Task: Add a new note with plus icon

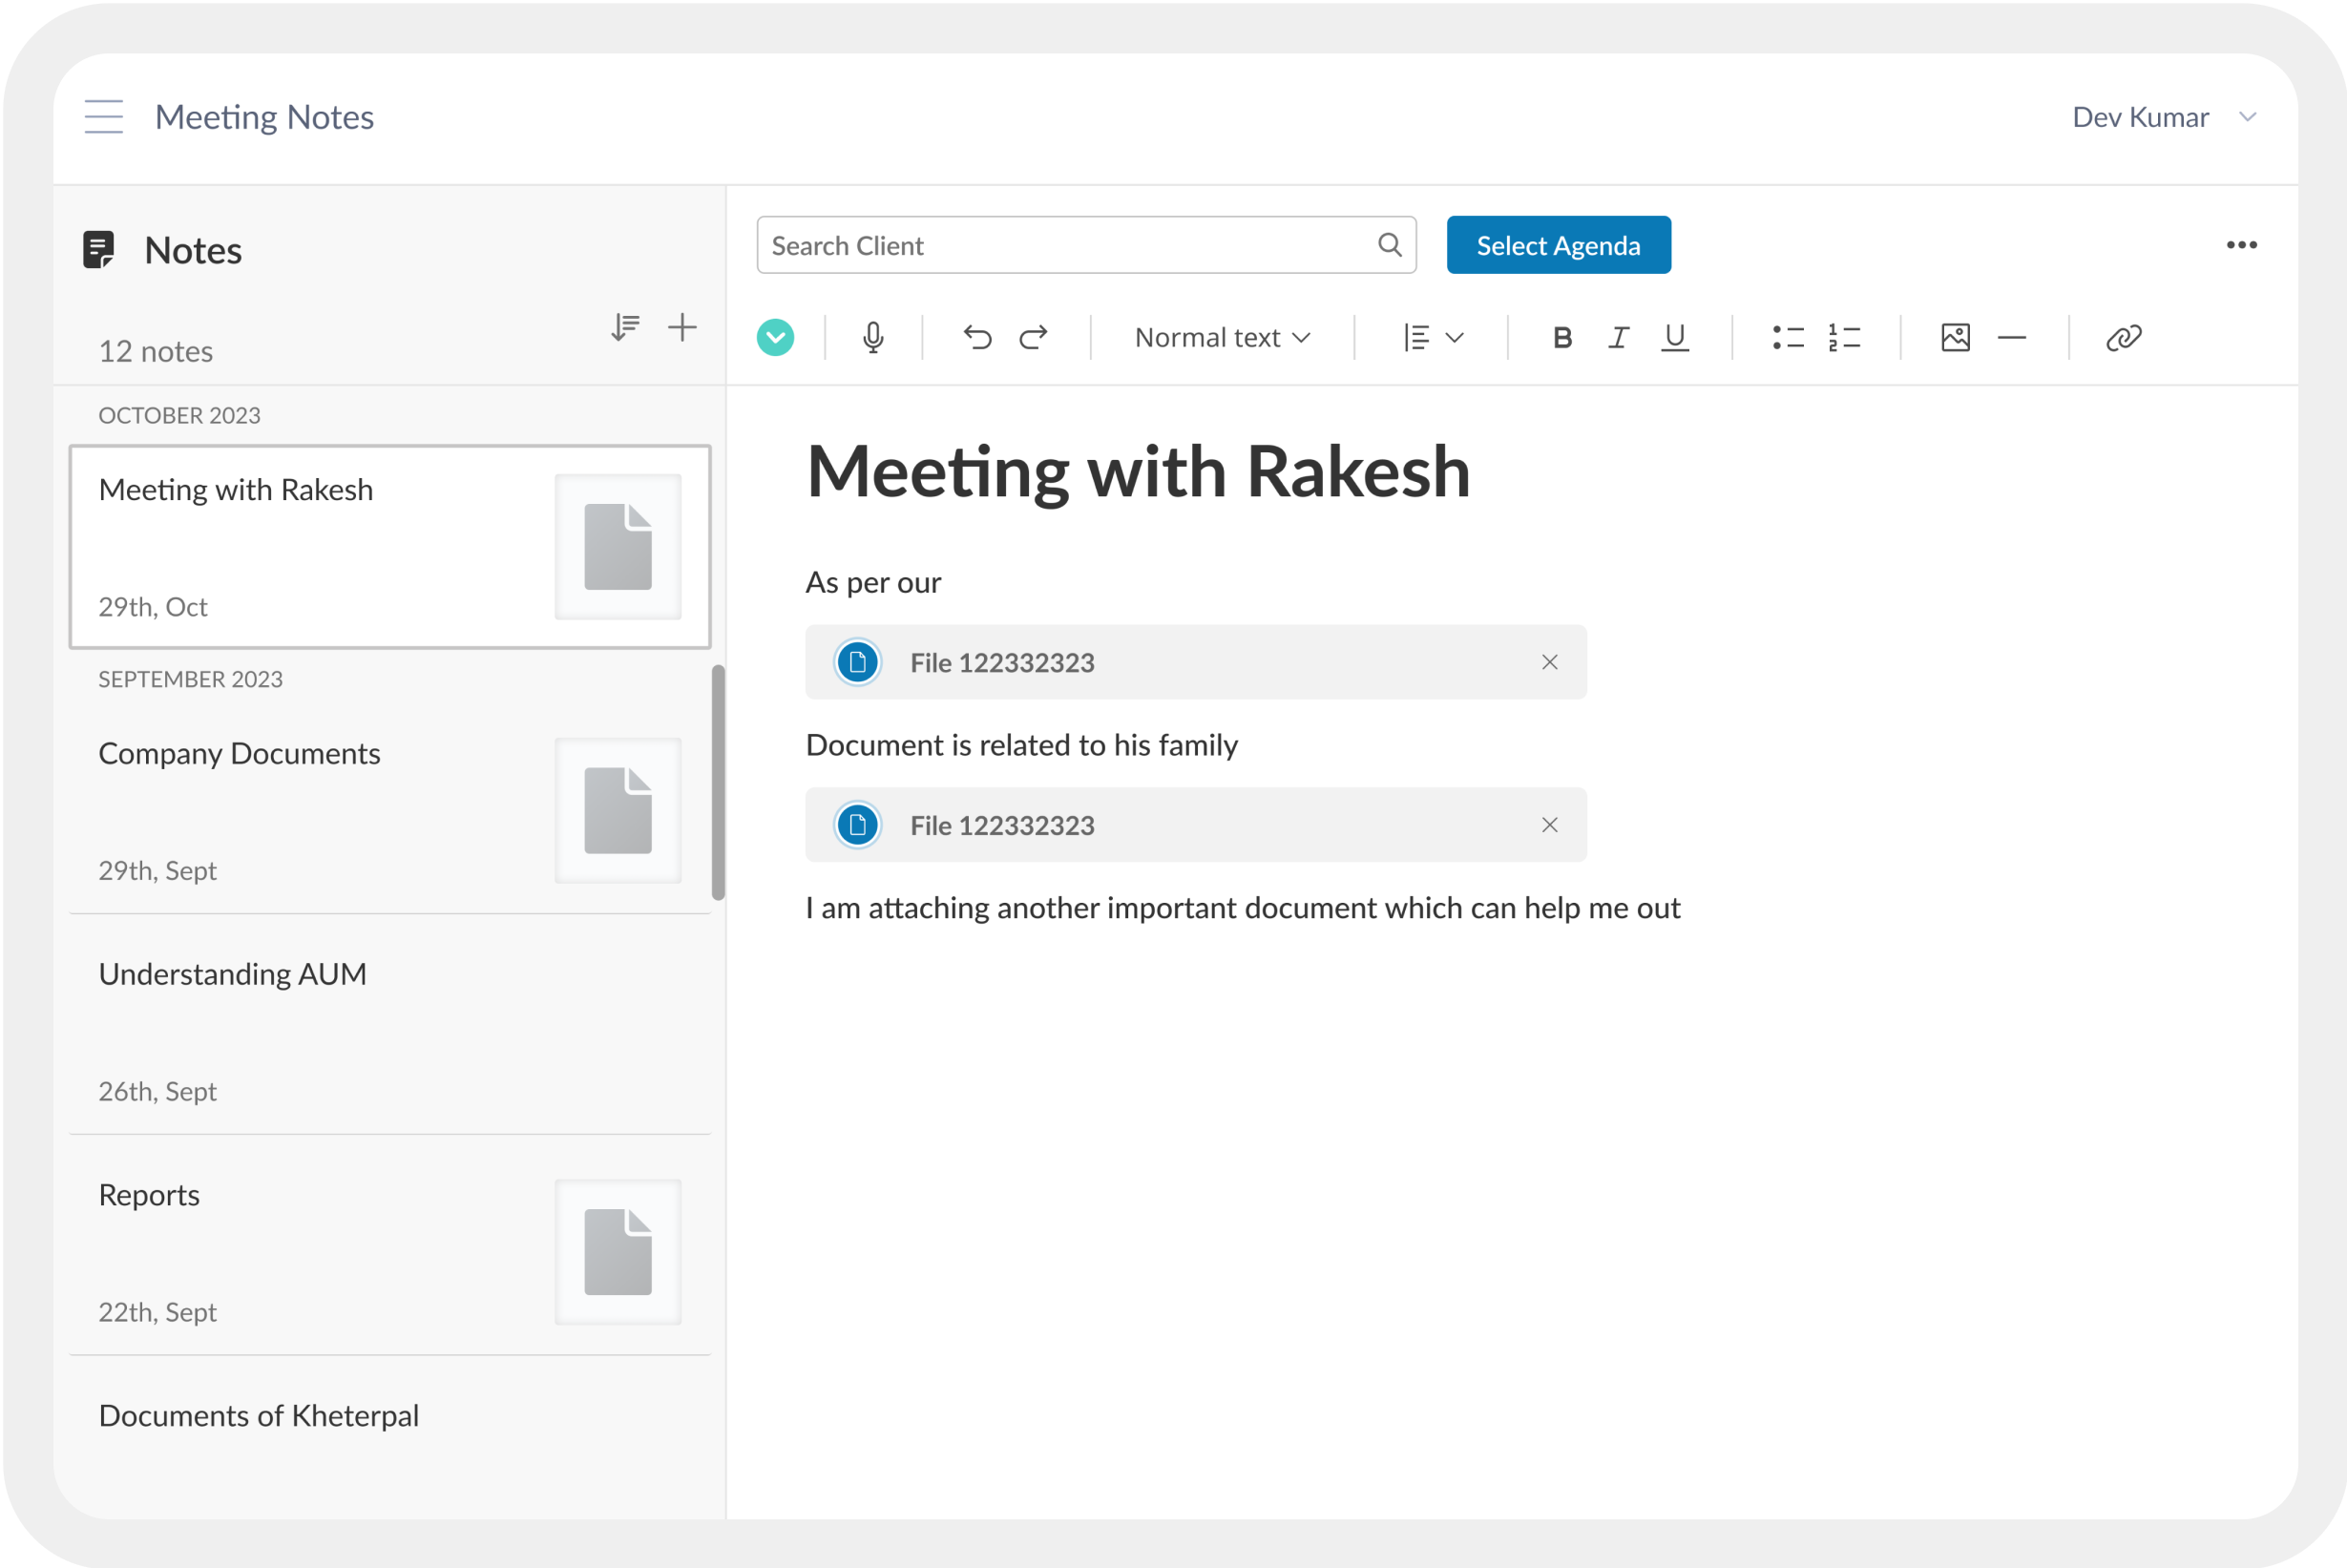Action: [682, 327]
